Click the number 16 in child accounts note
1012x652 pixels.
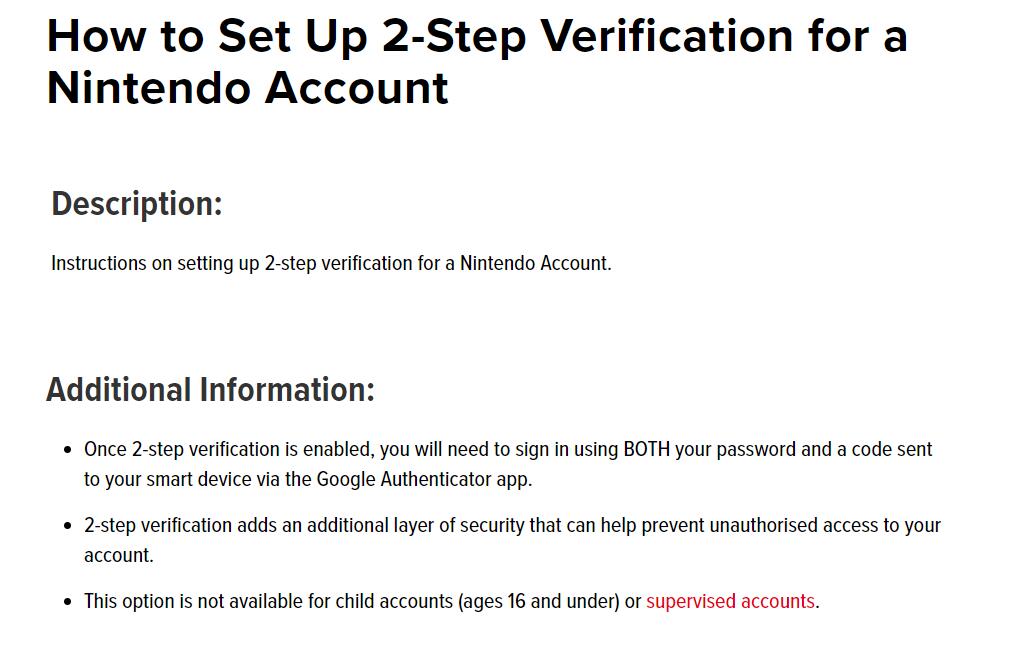click(516, 601)
